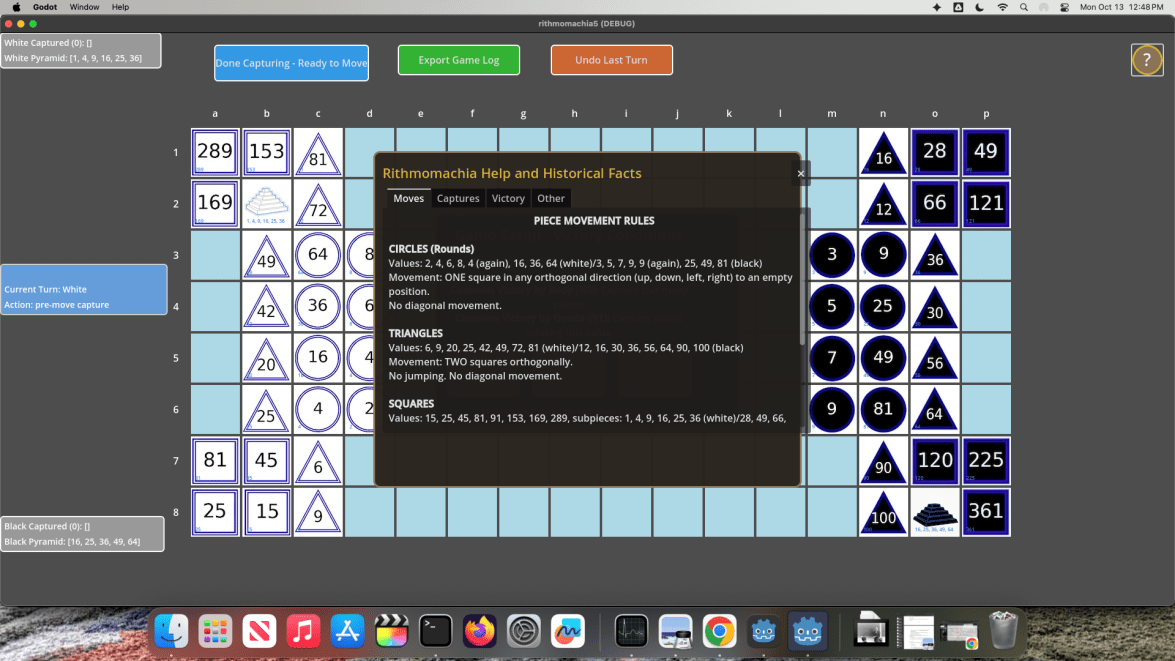This screenshot has height=661, width=1175.
Task: Open the Victory tab
Action: tap(508, 198)
